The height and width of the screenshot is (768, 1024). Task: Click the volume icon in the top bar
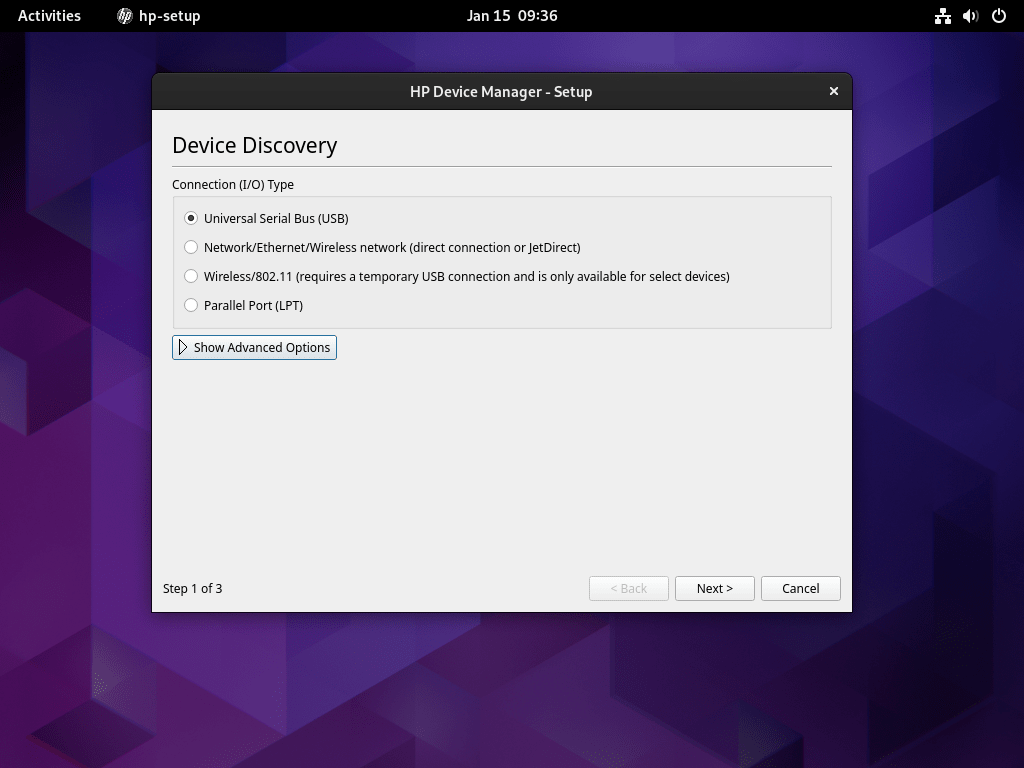968,16
